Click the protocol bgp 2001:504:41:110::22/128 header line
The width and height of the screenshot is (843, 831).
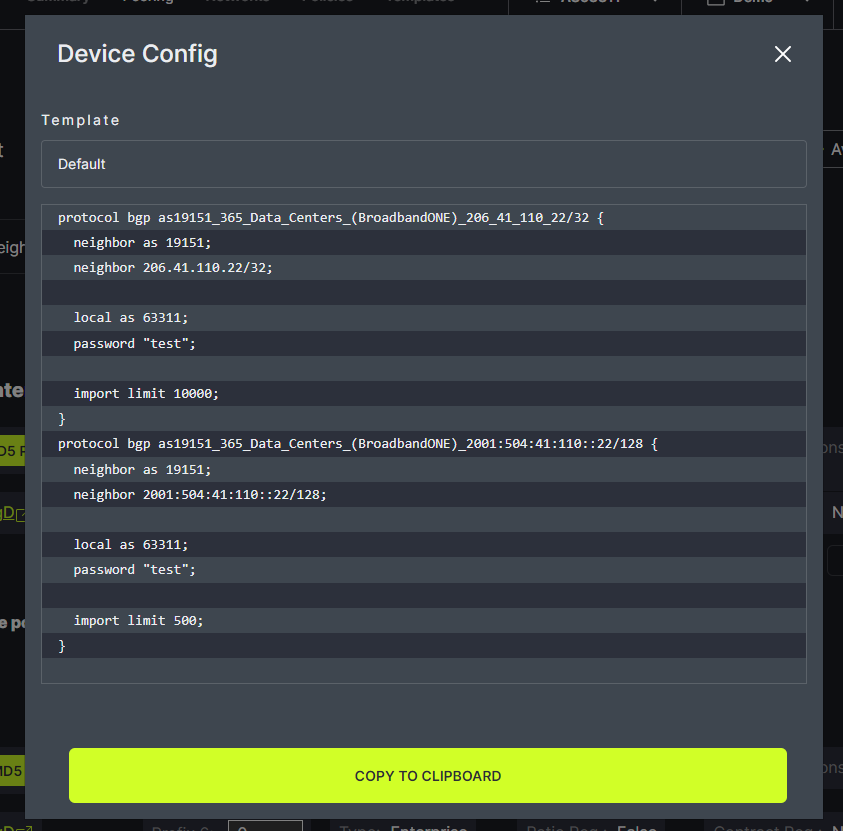coord(356,443)
